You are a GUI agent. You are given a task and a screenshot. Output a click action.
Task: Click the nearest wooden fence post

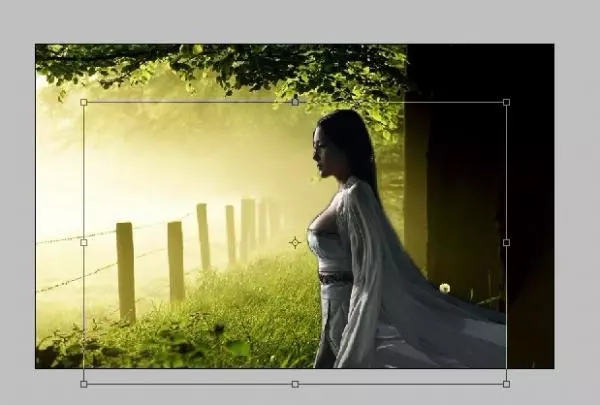(x=125, y=270)
